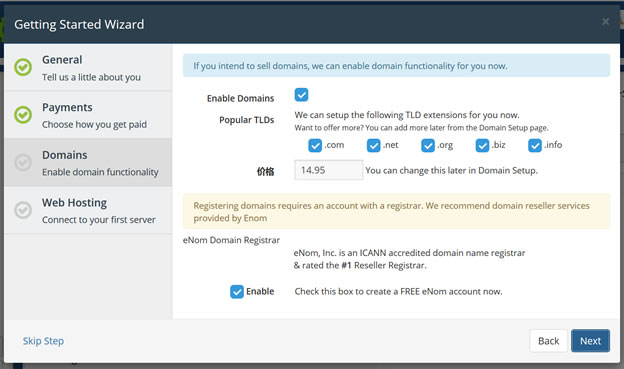
Task: Close the Getting Started Wizard dialog
Action: (x=605, y=22)
